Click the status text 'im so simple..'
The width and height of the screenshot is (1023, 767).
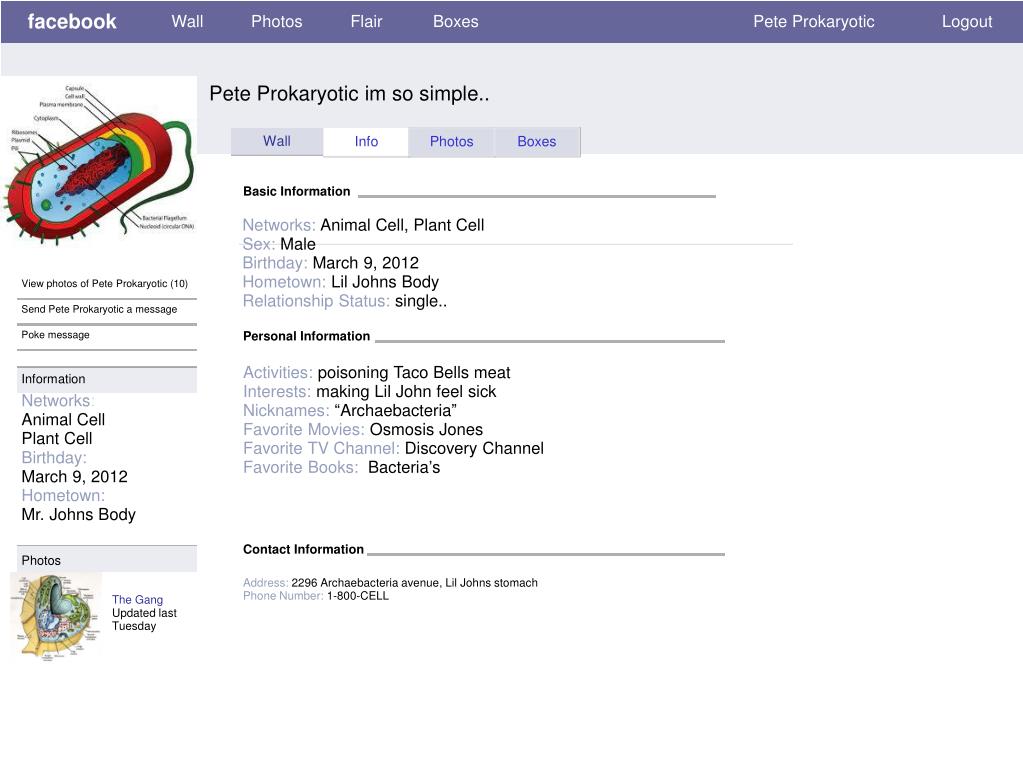click(x=427, y=94)
